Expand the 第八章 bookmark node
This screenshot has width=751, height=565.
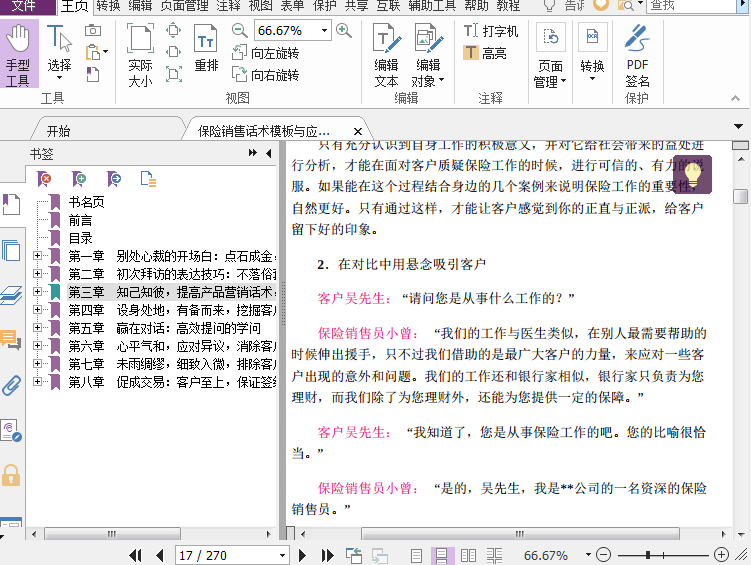(x=37, y=382)
